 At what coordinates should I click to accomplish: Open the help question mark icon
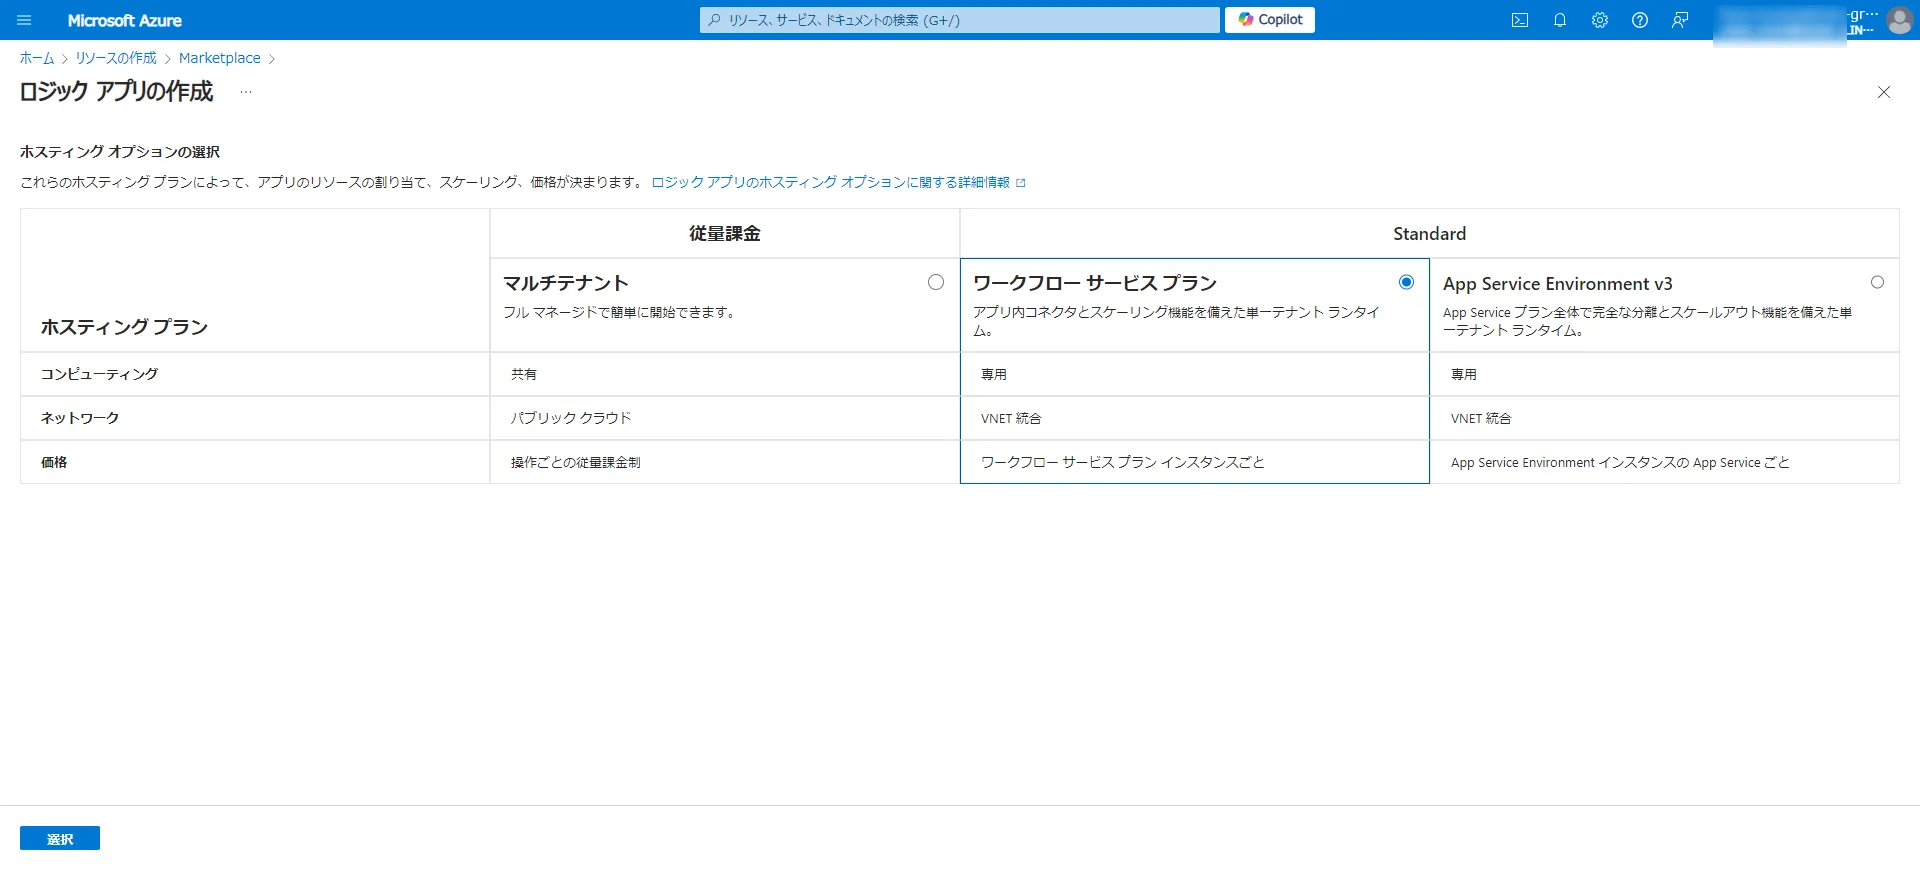[1640, 20]
